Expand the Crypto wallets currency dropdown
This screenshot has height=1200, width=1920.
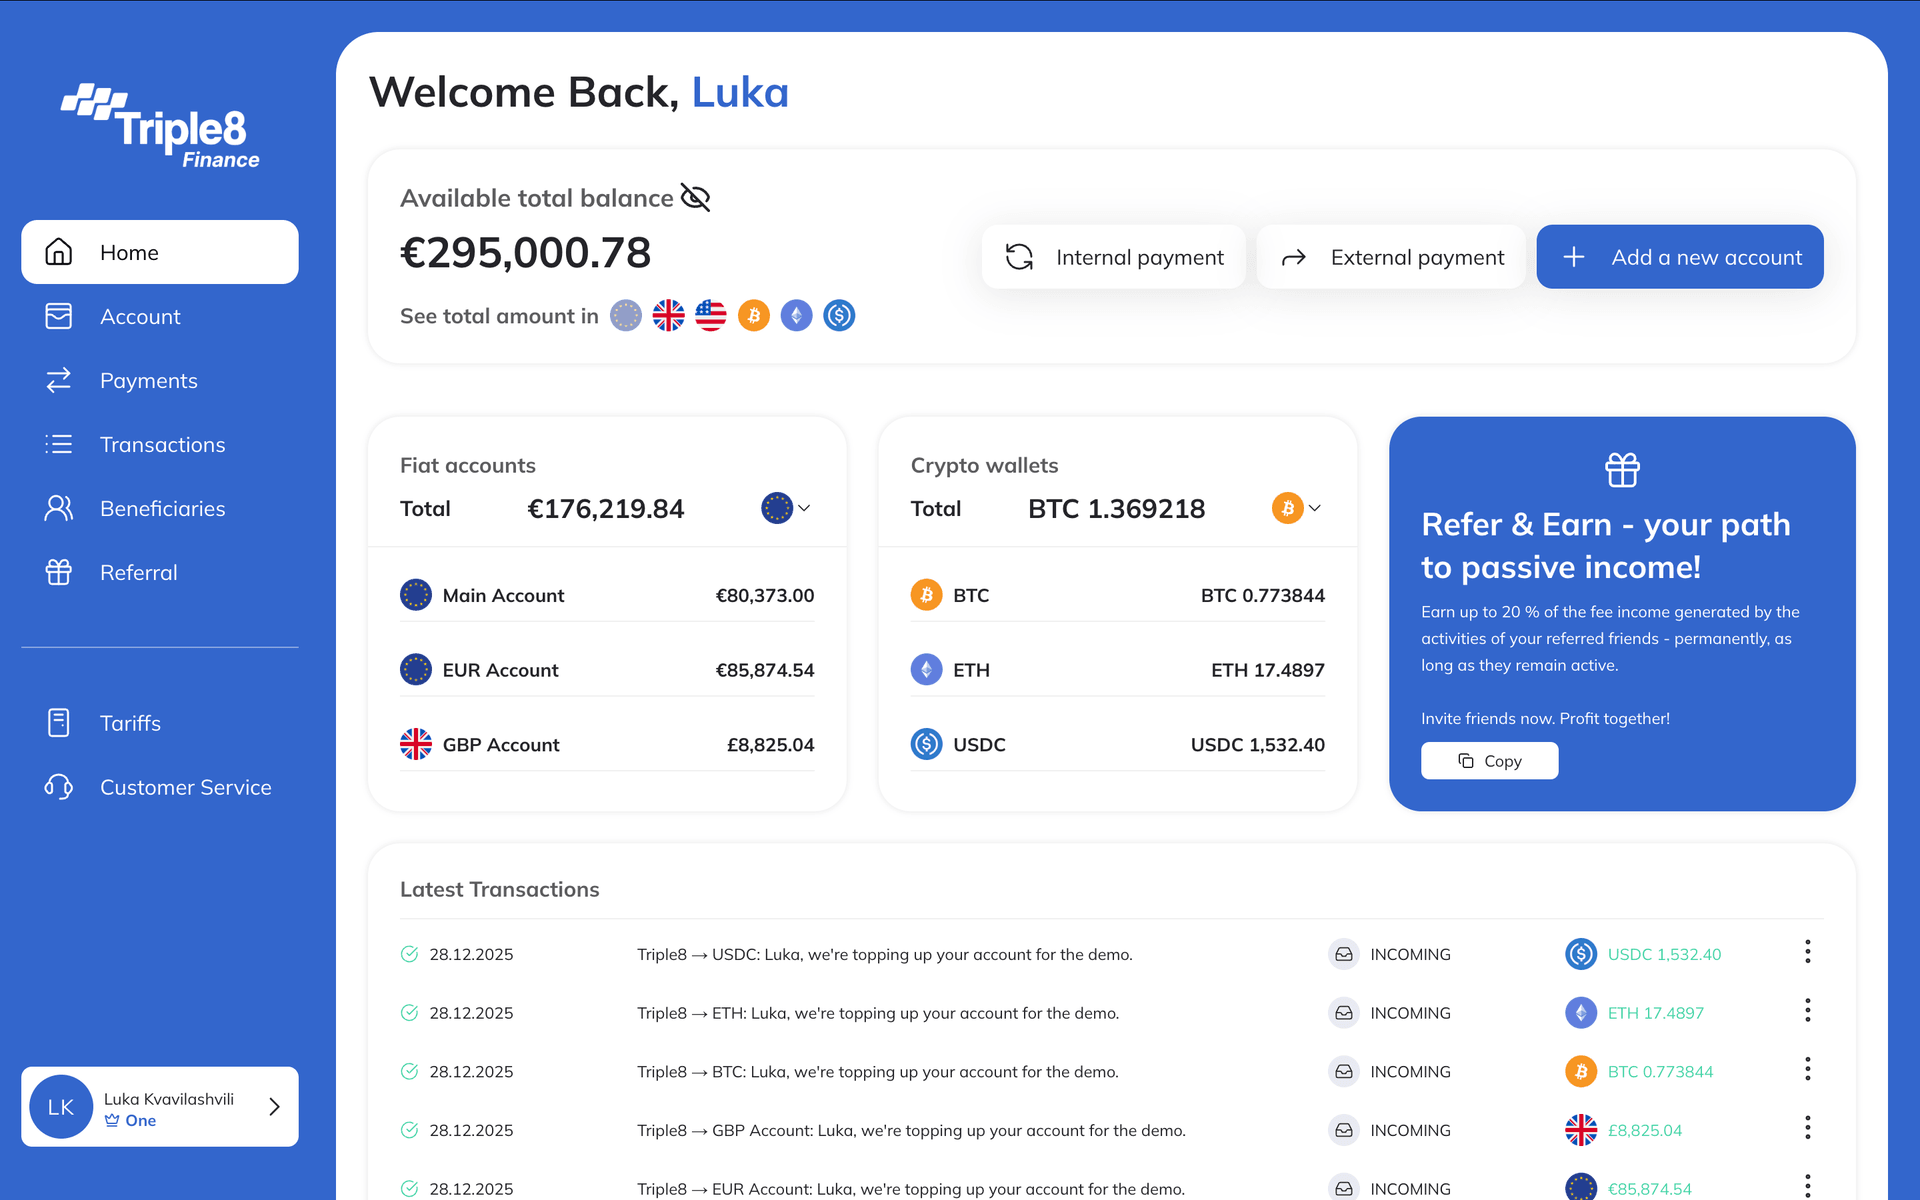pos(1297,508)
